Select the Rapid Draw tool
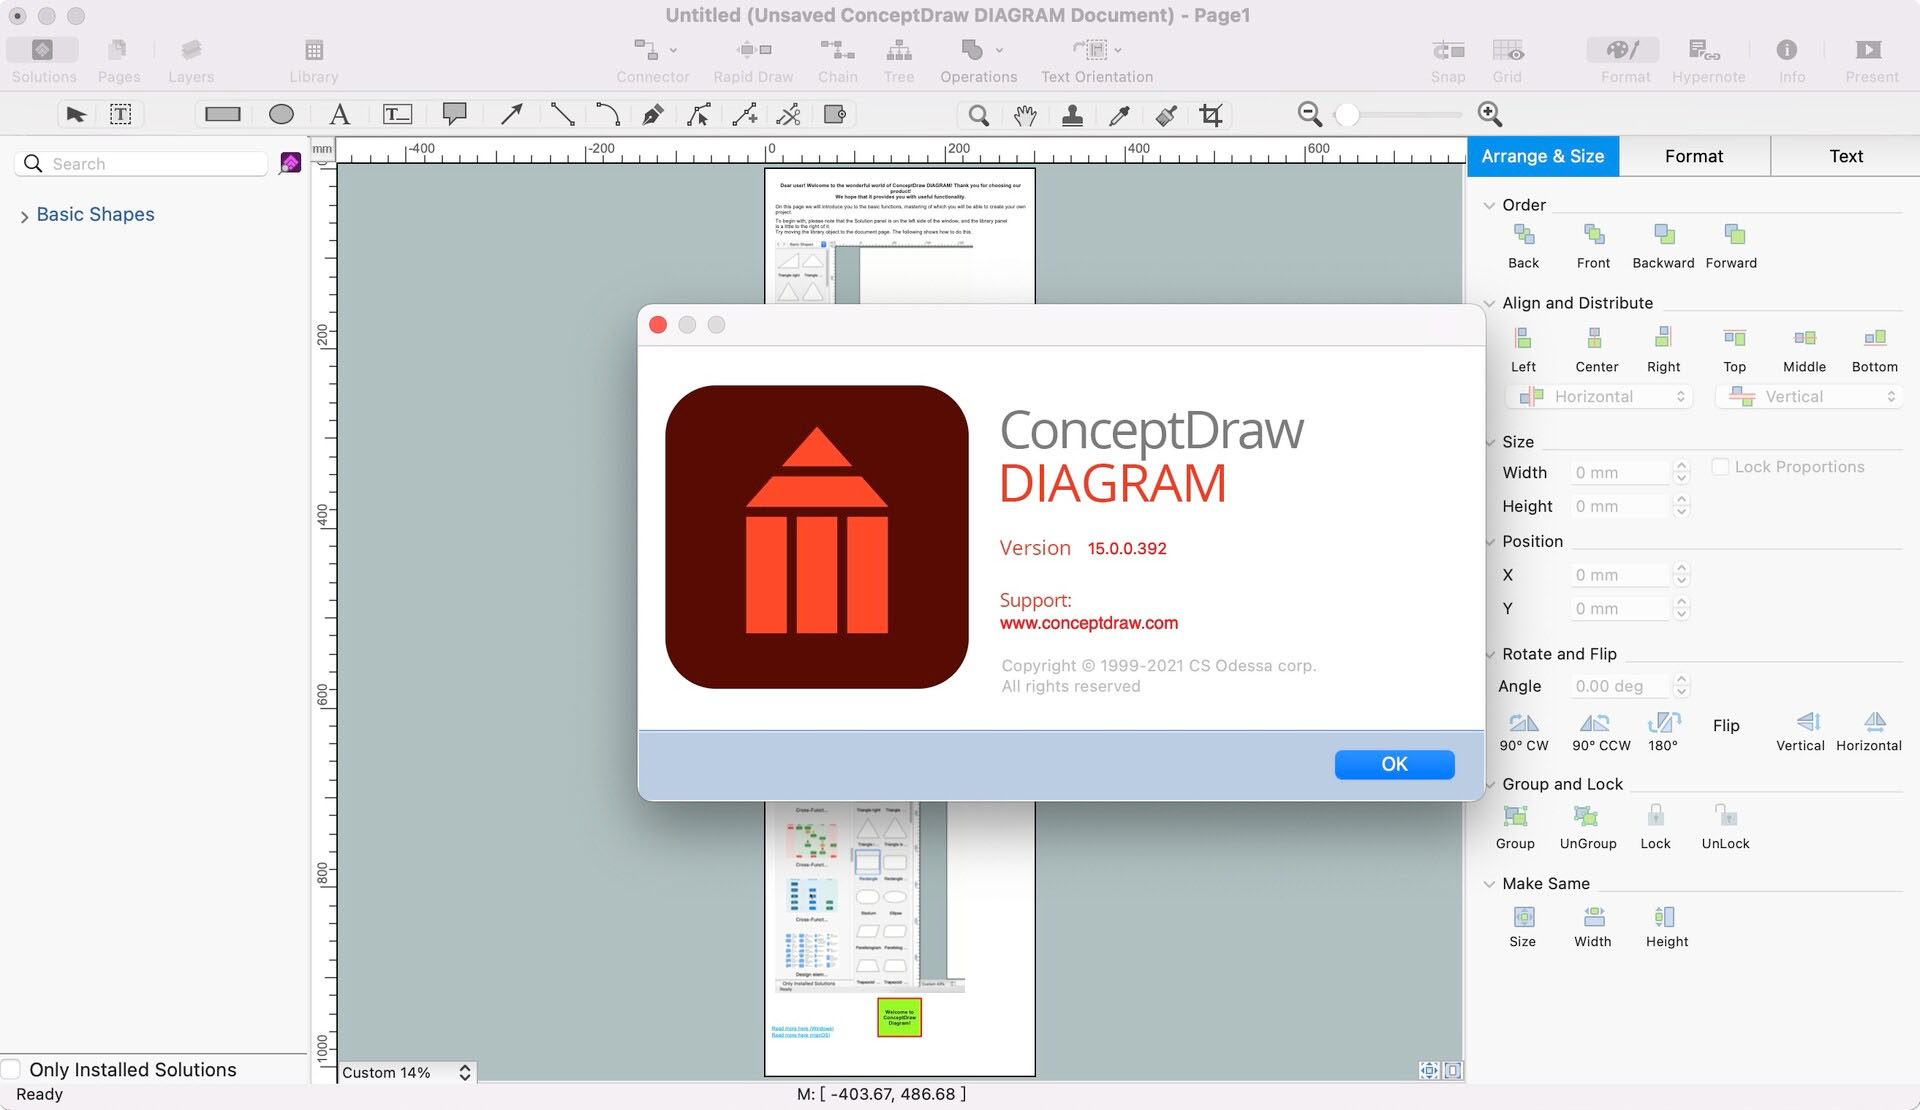 (x=753, y=60)
